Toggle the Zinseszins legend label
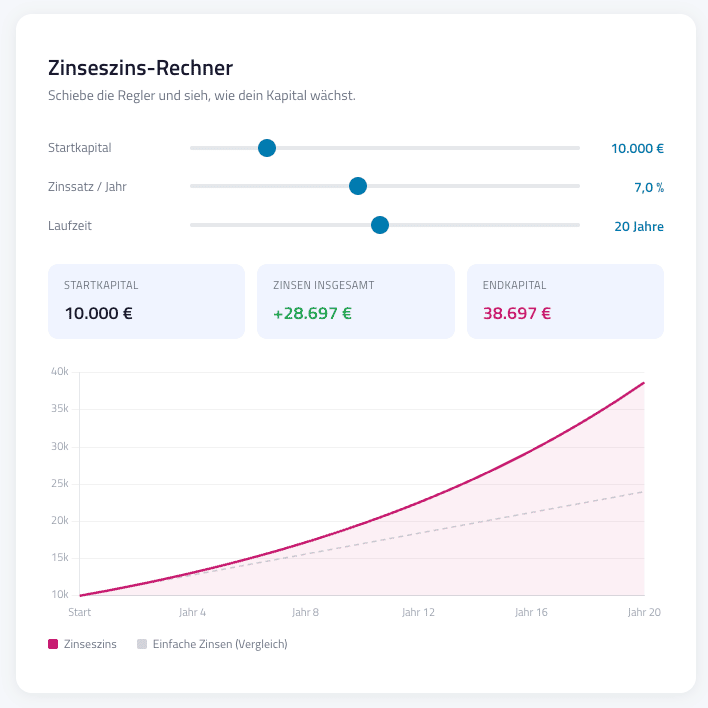The height and width of the screenshot is (708, 708). 90,644
